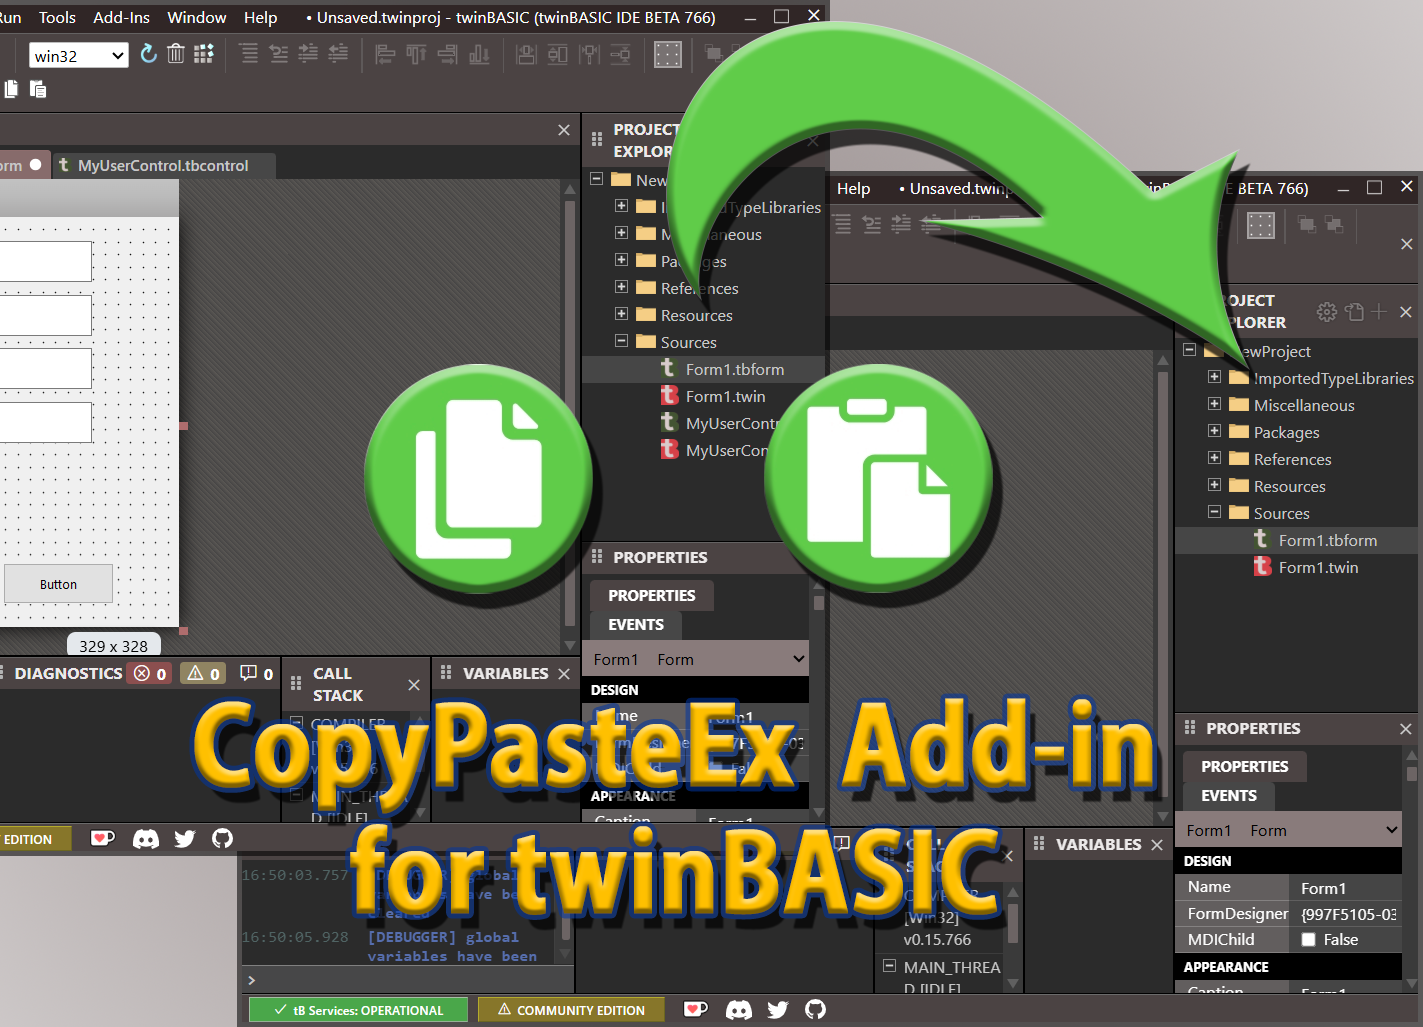Click bring-to-front icon in front window toolbar
The height and width of the screenshot is (1027, 1423).
pyautogui.click(x=1307, y=224)
